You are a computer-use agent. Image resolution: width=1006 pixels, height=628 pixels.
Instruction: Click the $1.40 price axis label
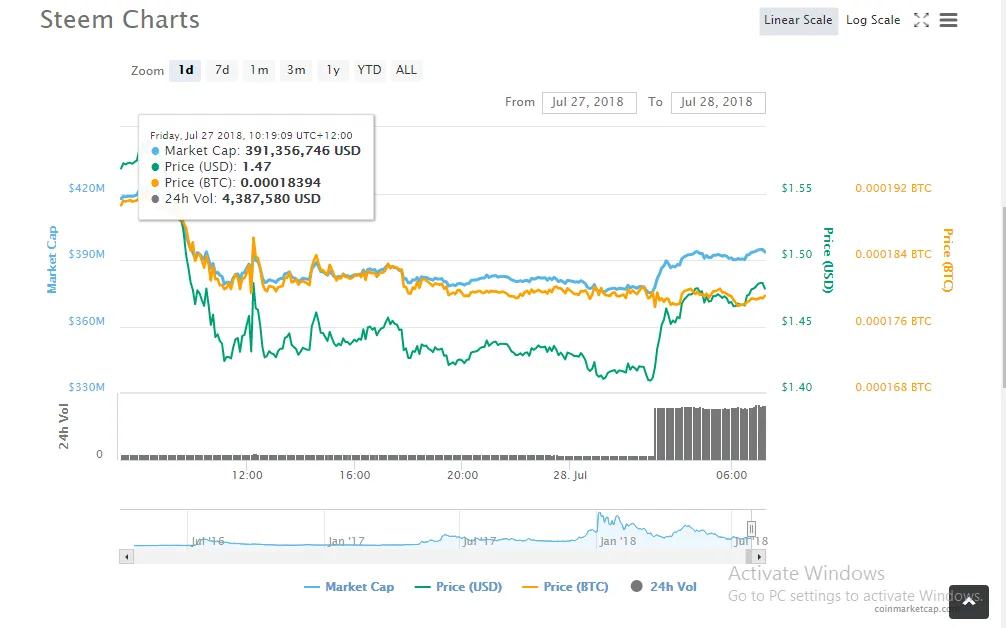pos(796,387)
